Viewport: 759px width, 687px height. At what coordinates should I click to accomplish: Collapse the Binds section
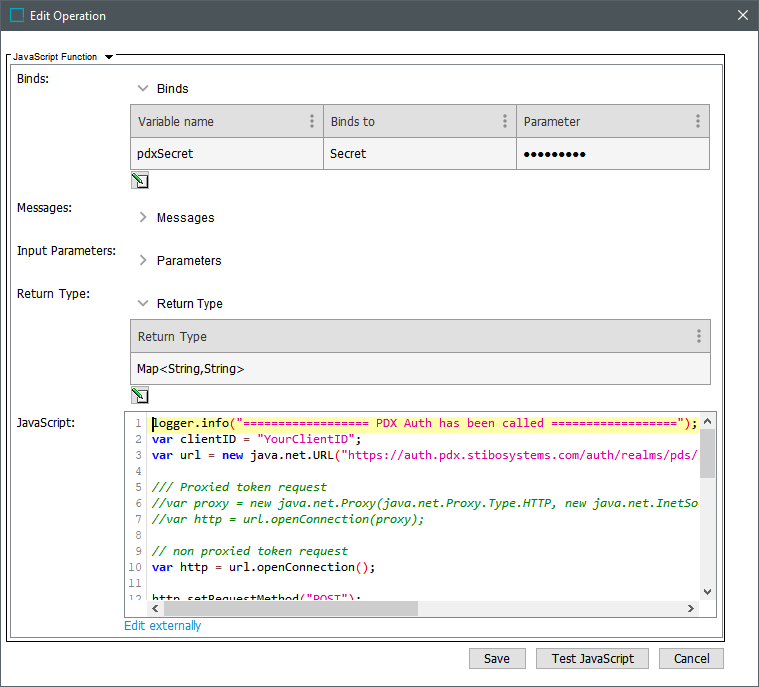coord(143,88)
